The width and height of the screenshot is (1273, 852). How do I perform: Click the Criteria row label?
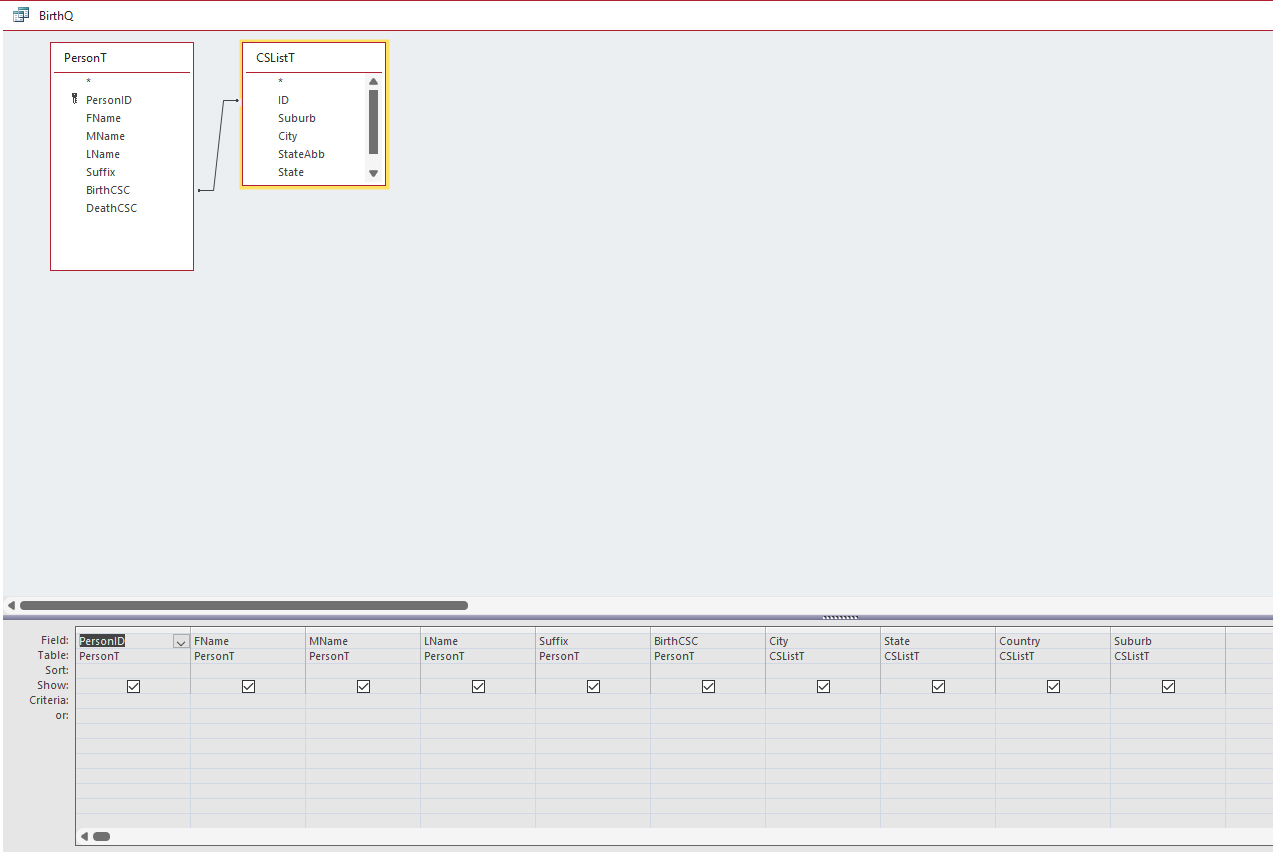(x=49, y=700)
